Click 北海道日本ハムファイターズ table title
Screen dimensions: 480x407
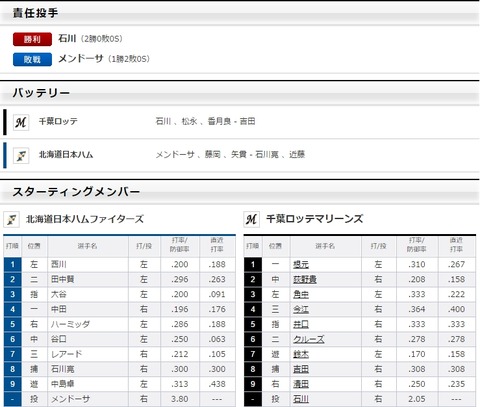(x=85, y=219)
